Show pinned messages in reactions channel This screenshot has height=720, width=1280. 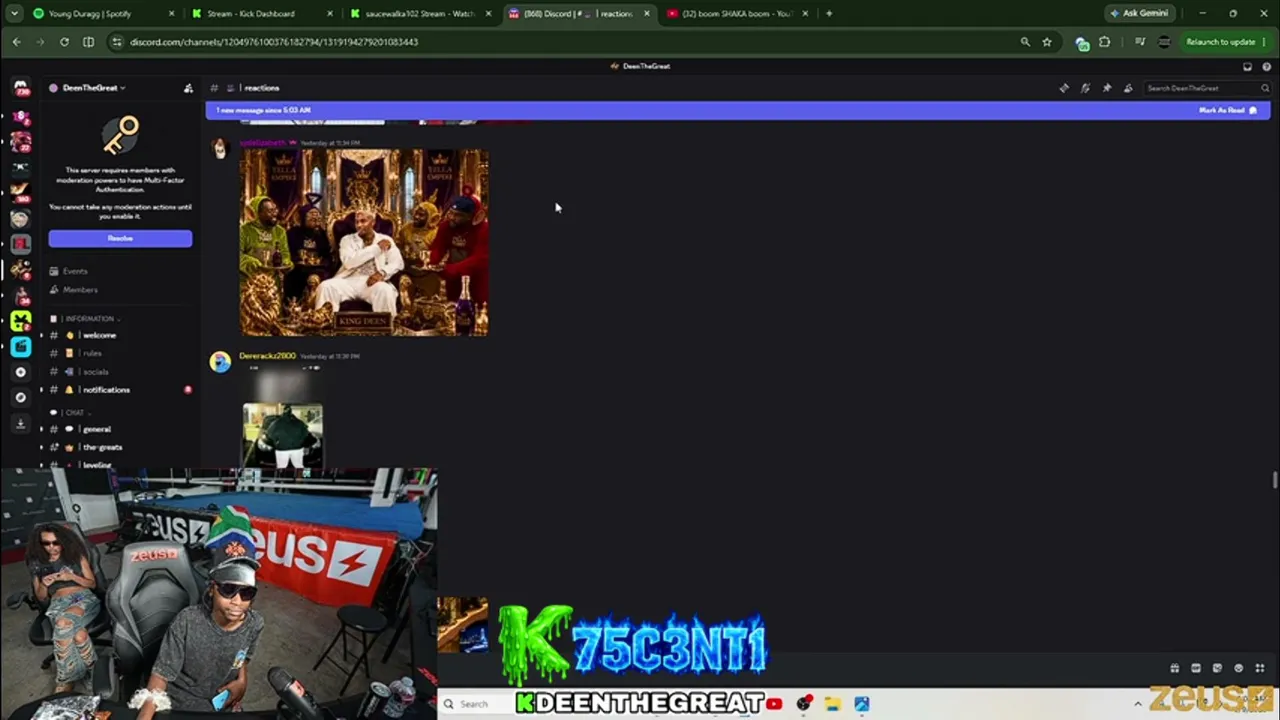(1107, 88)
